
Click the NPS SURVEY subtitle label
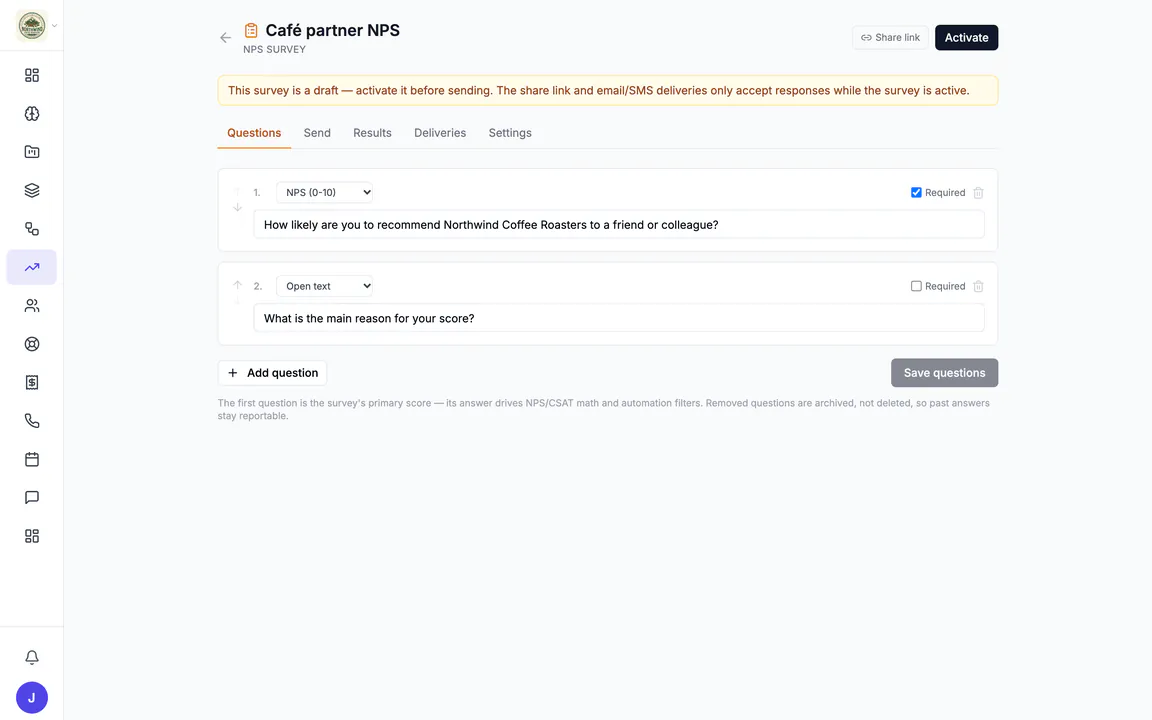(x=275, y=49)
